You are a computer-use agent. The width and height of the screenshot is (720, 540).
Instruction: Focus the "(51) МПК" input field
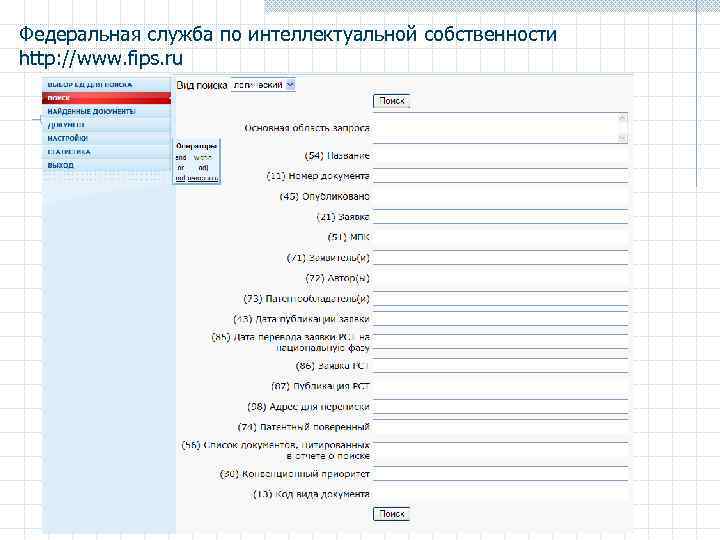(501, 237)
